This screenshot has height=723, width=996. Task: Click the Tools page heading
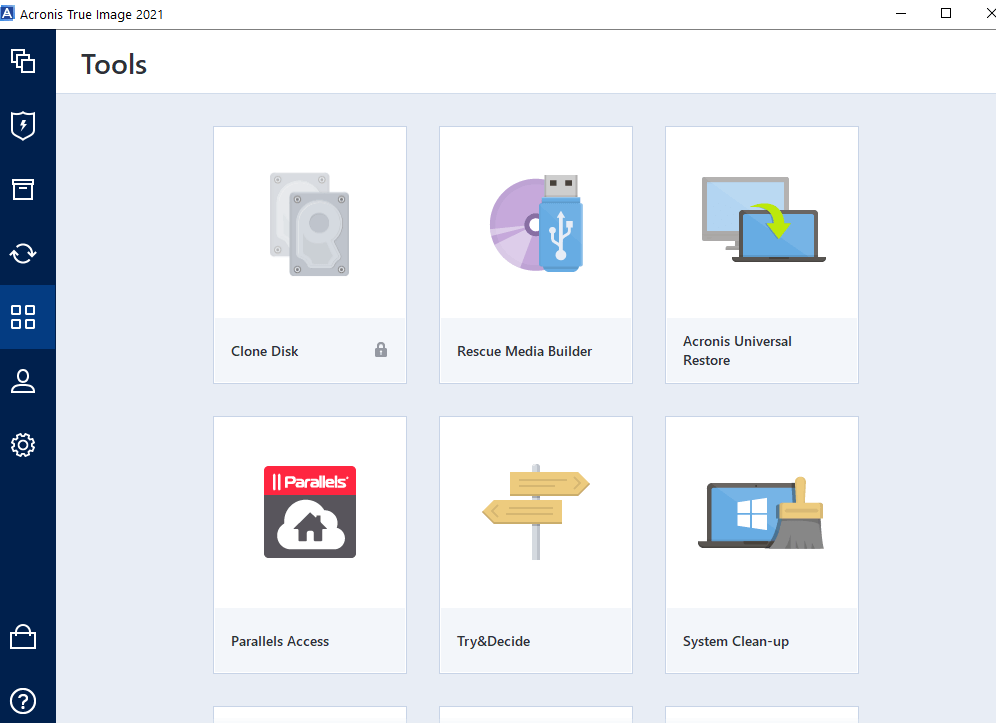(114, 64)
